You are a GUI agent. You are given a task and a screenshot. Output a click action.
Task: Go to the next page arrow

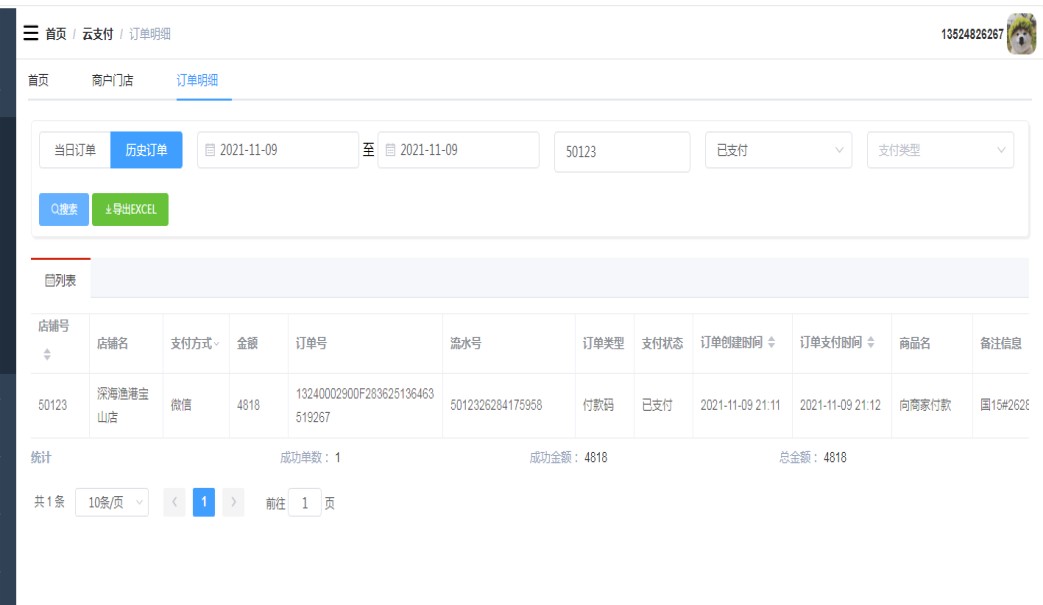[x=233, y=503]
